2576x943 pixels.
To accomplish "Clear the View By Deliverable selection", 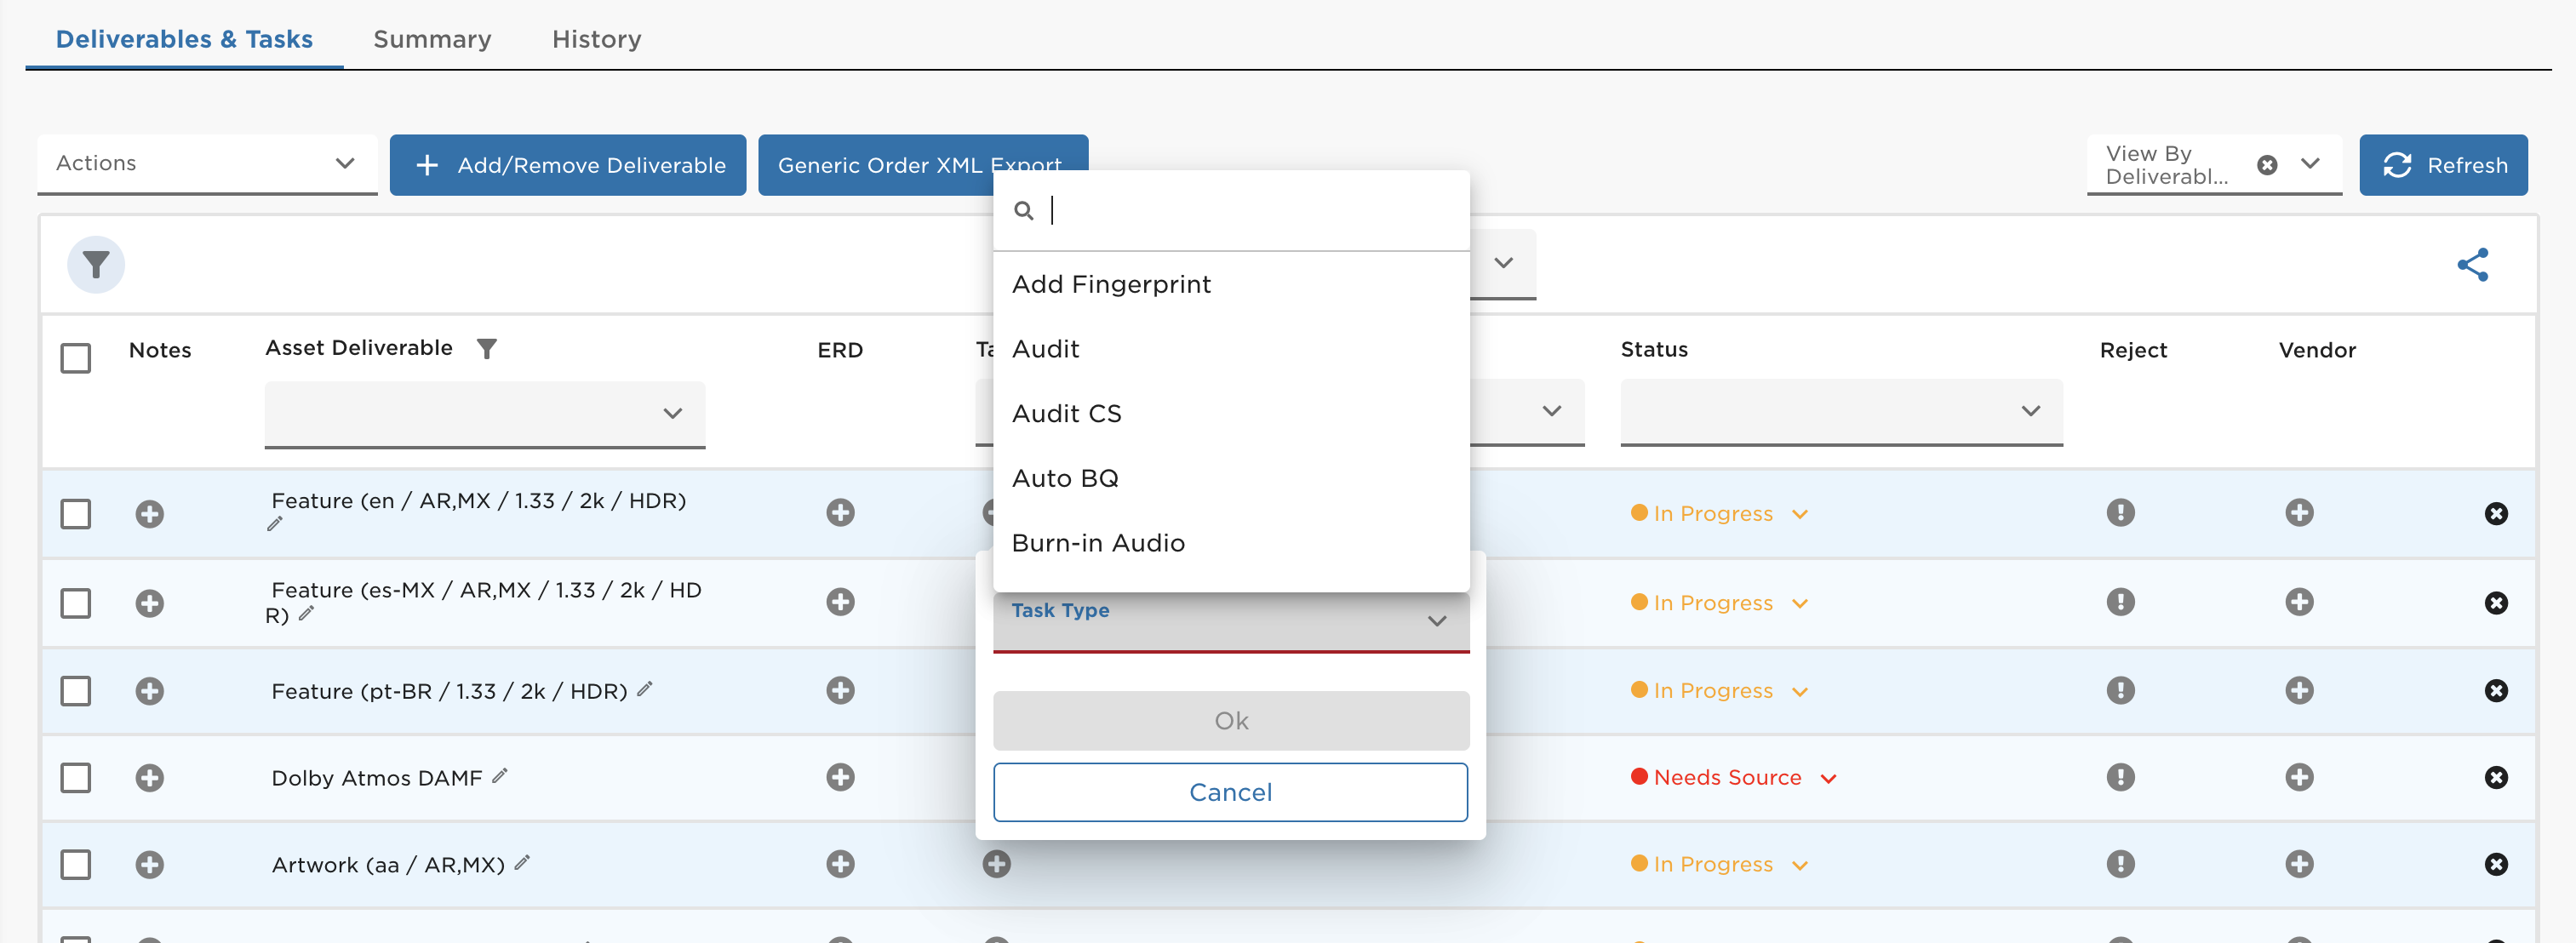I will coord(2268,165).
